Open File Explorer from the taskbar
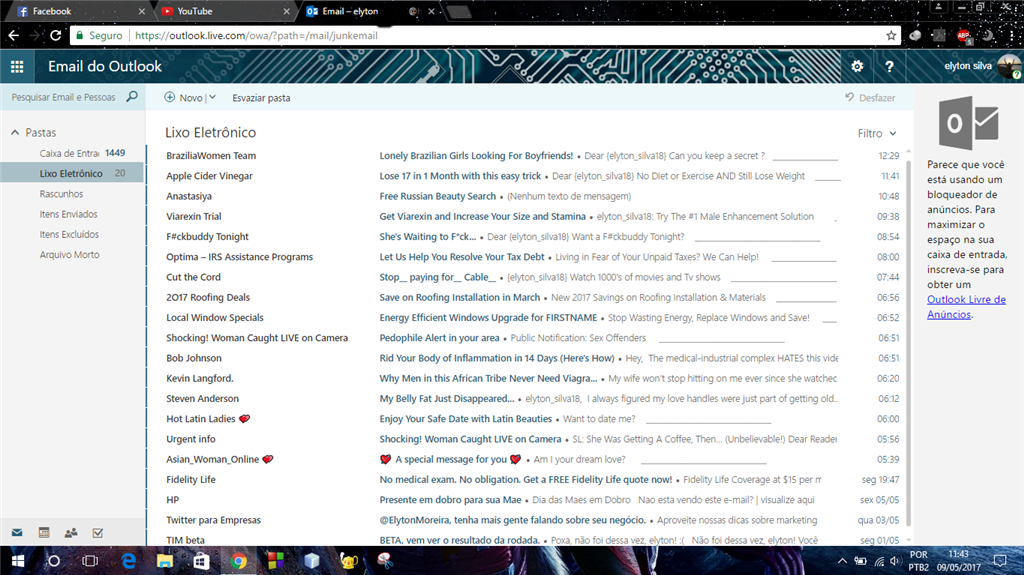 [165, 561]
